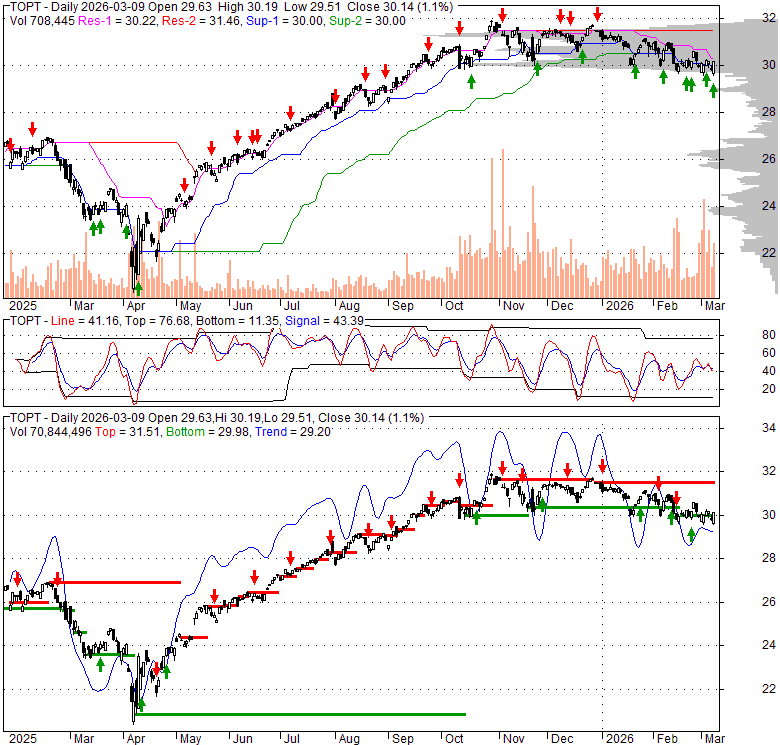Select Oct on the upper chart time axis
780x745 pixels.
coord(454,306)
